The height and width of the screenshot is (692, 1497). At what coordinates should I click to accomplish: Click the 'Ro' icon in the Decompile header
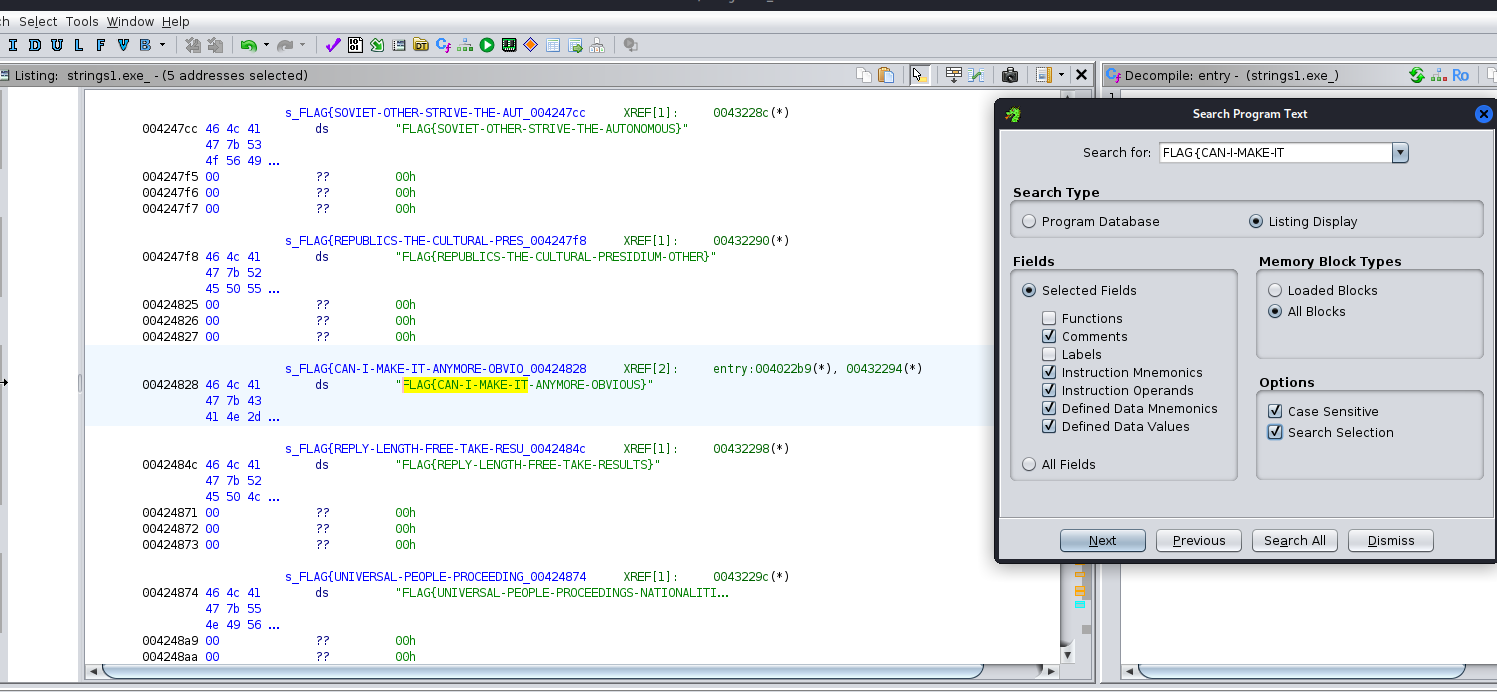(x=1461, y=75)
